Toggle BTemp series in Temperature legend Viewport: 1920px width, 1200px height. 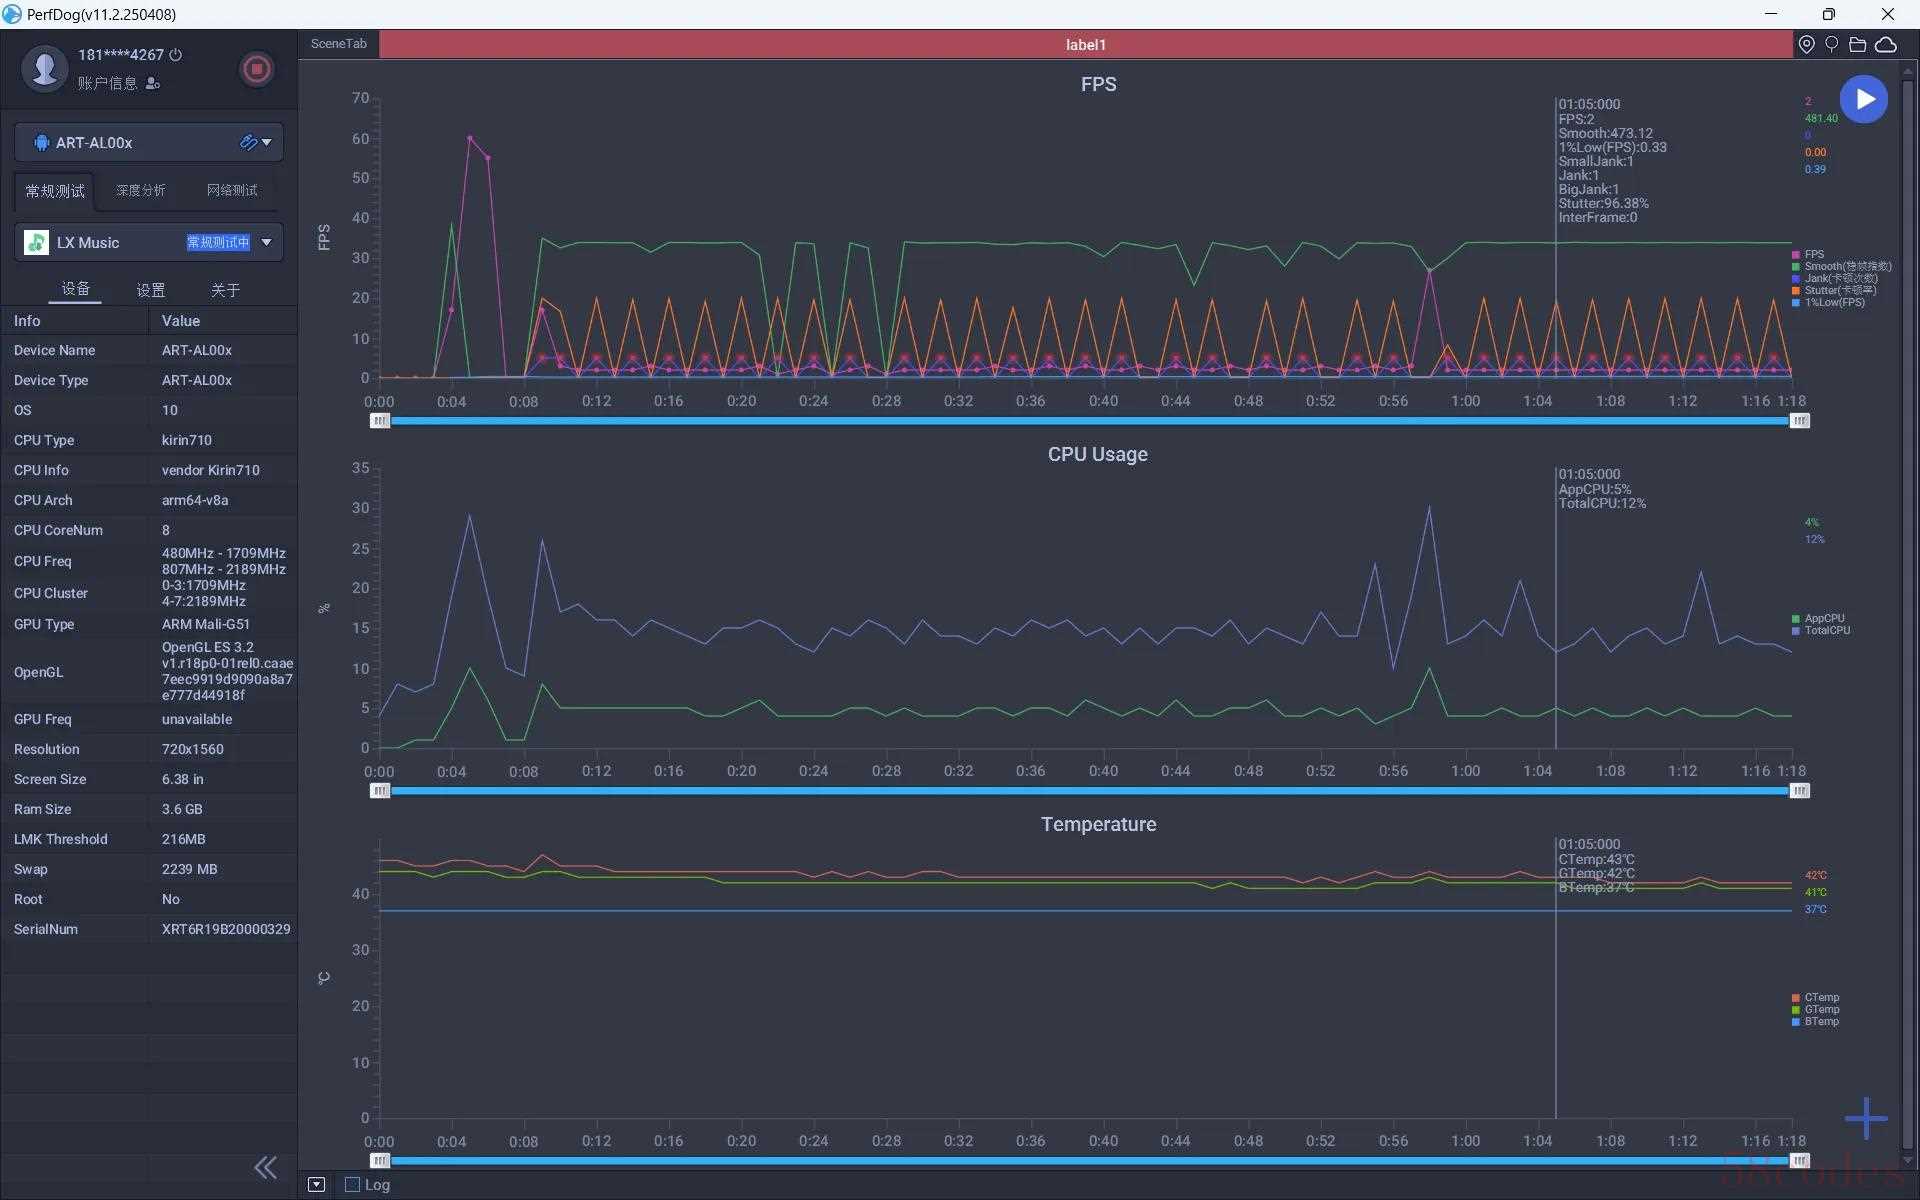click(x=1816, y=1021)
